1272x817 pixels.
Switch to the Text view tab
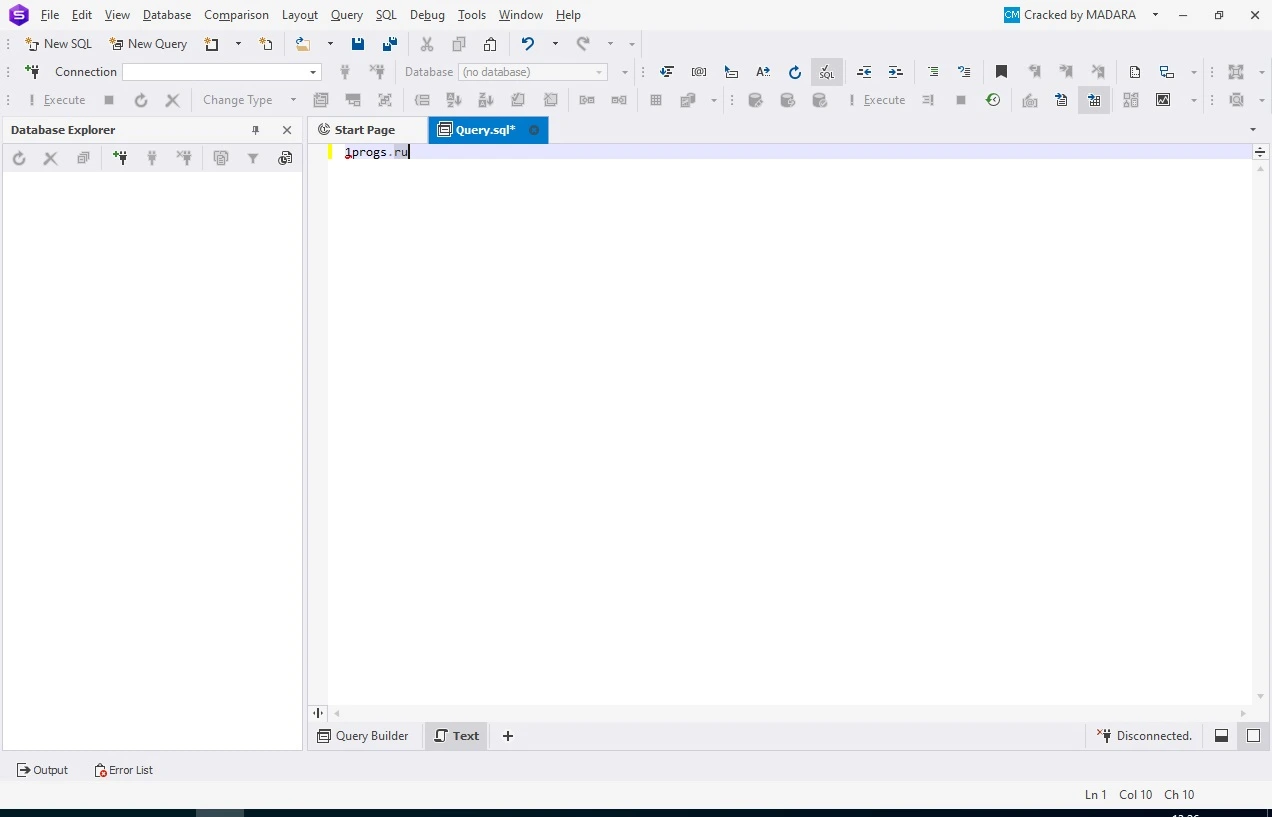[x=457, y=736]
